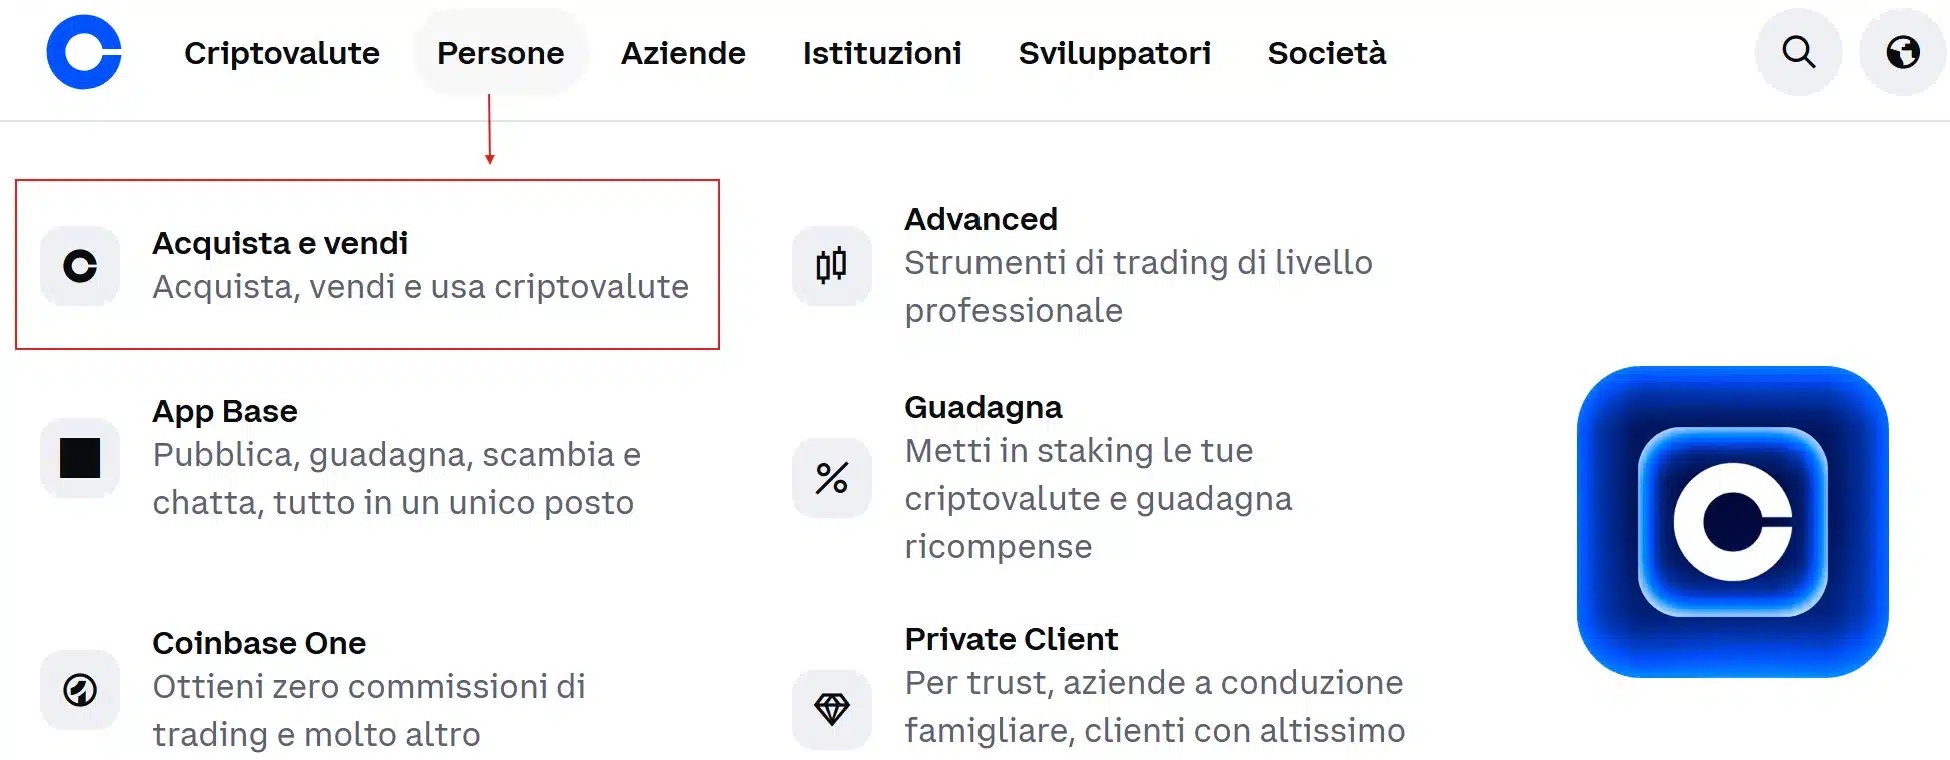Click the candlestick chart icon beside Advanced
This screenshot has height=760, width=1950.
point(831,265)
